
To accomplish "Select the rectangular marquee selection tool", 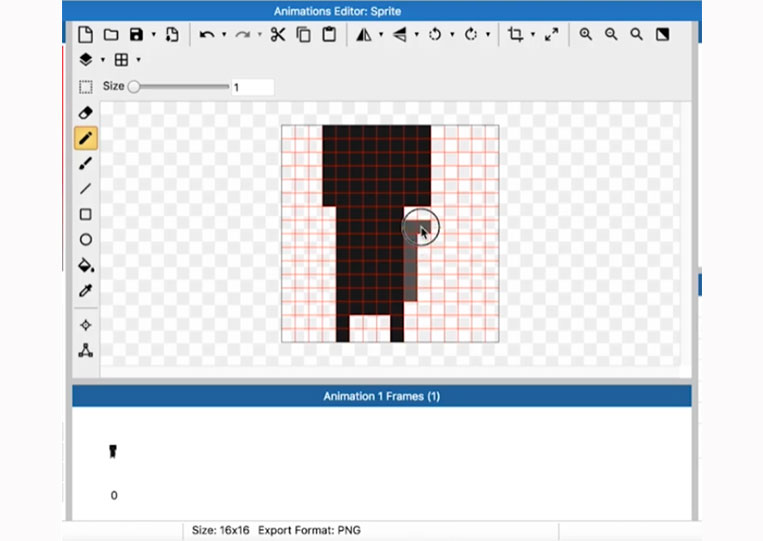I will [x=86, y=87].
